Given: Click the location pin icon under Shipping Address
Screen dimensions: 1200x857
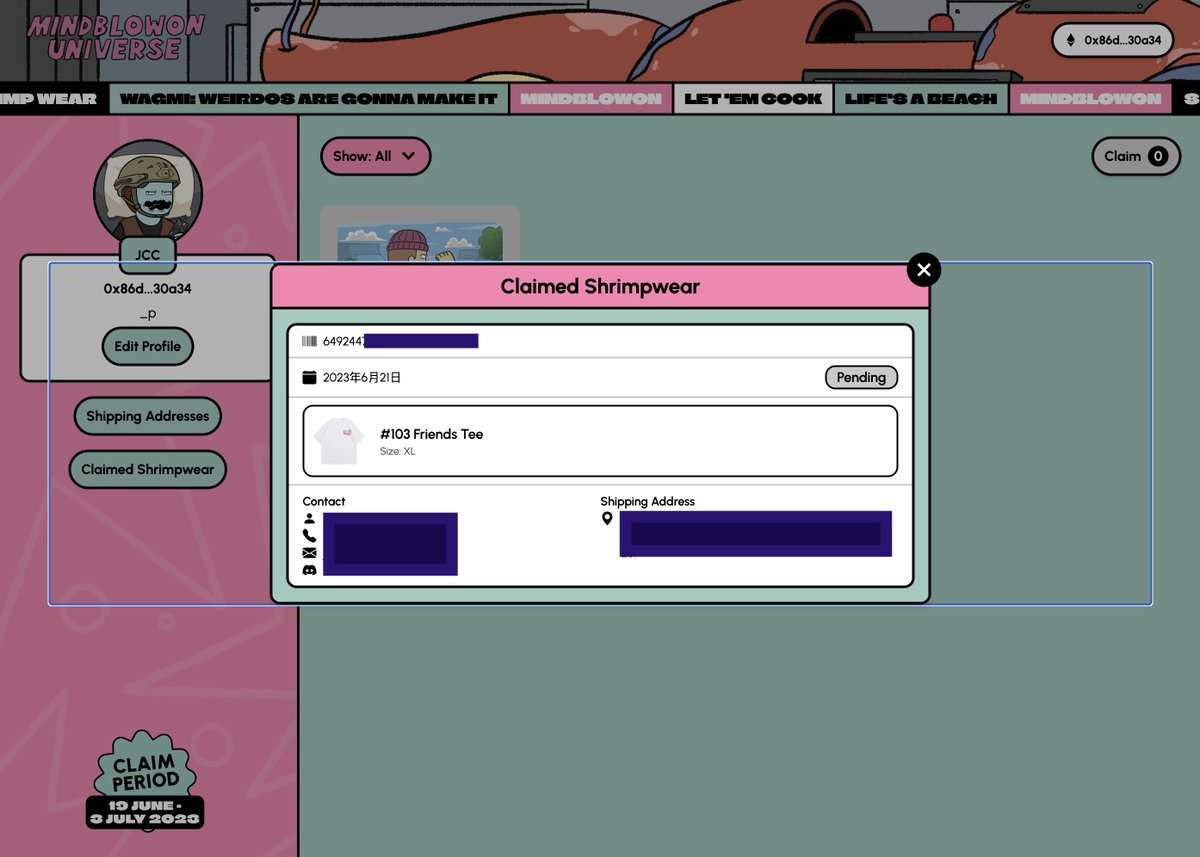Looking at the screenshot, I should (607, 519).
